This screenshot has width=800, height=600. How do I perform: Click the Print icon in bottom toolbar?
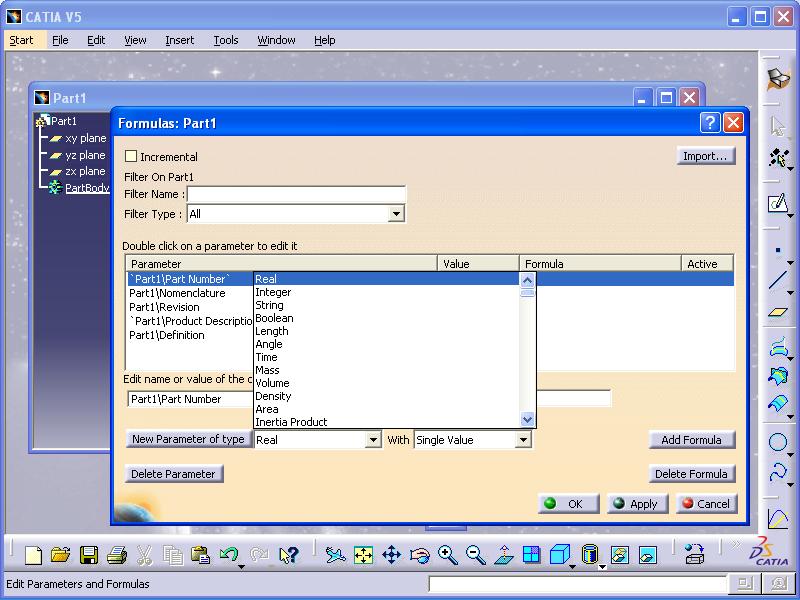tap(117, 555)
